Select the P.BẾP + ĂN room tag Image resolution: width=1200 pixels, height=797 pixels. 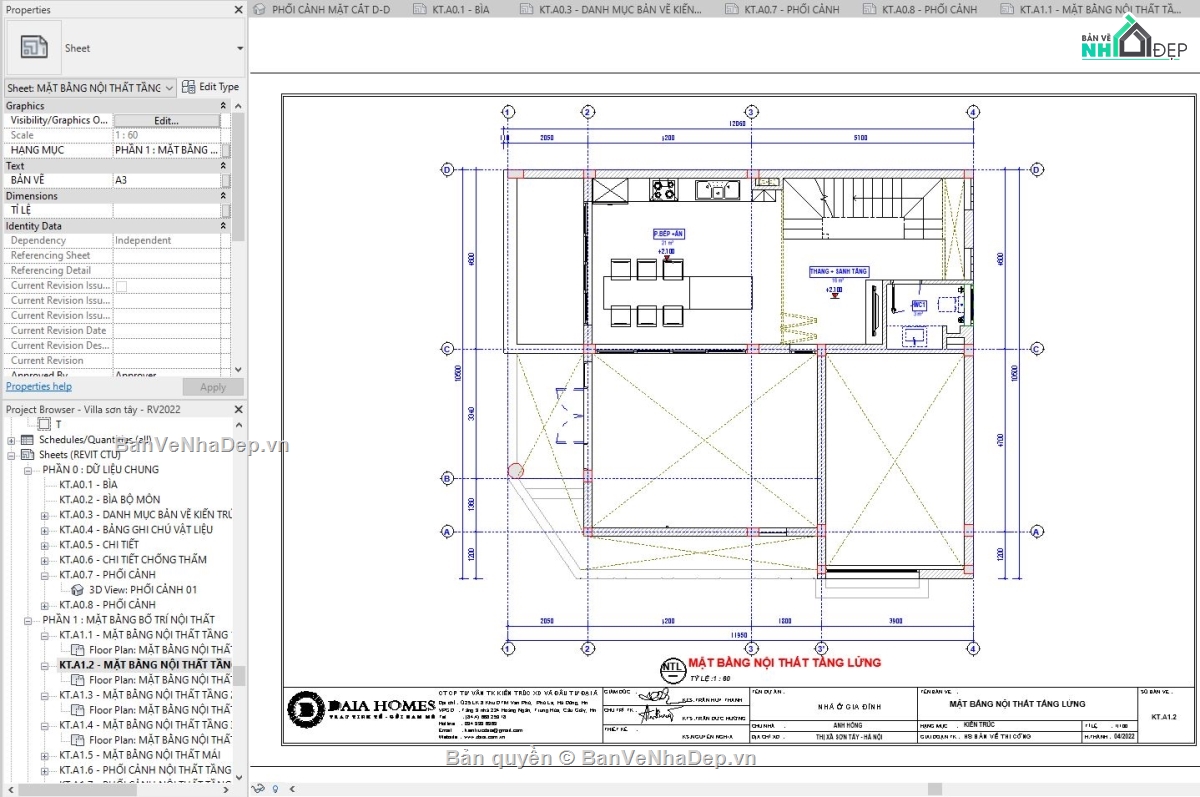(x=670, y=234)
